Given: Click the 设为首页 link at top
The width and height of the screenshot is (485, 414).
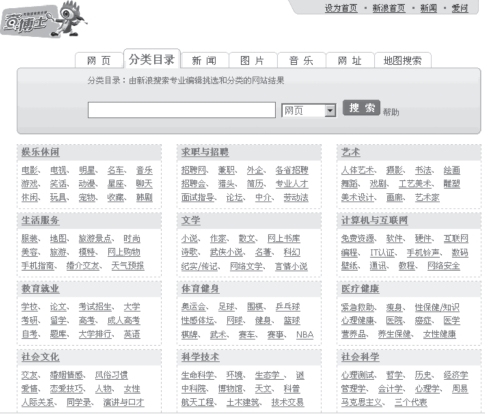Looking at the screenshot, I should pos(341,8).
